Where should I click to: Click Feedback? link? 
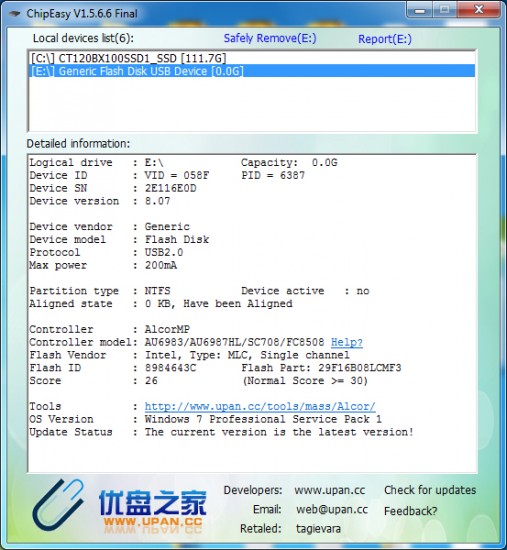point(410,511)
